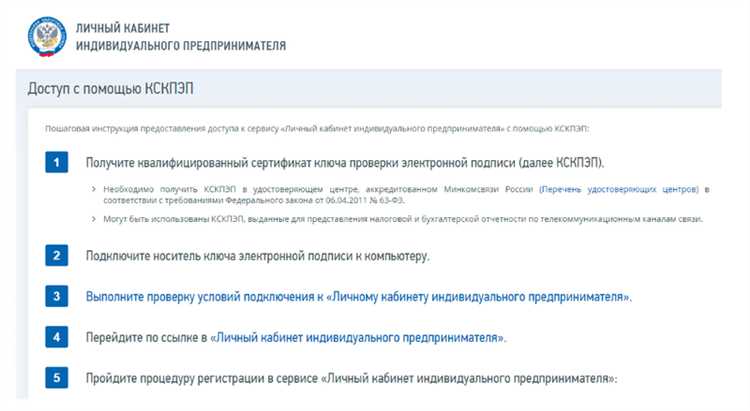Click the «Доступ с помощью КСКПЭП» heading
This screenshot has height=411, width=750.
pyautogui.click(x=110, y=89)
